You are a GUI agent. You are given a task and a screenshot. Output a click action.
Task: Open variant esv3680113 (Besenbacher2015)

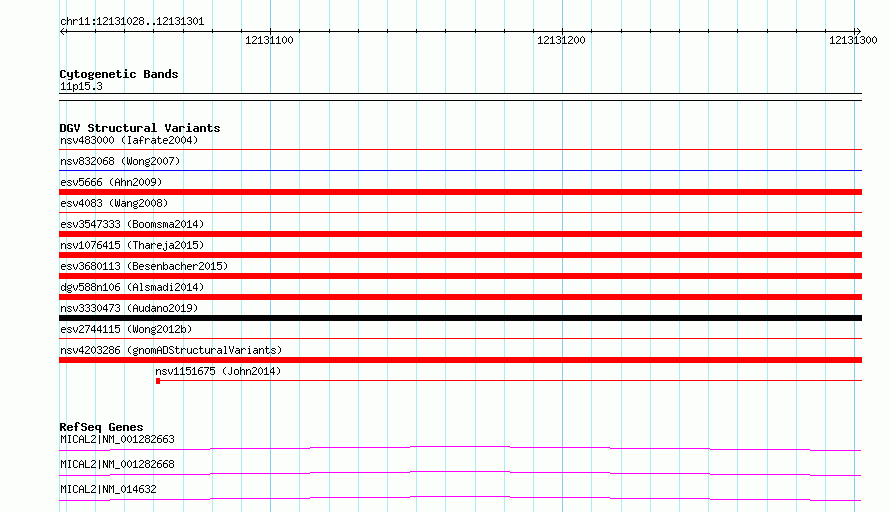(x=144, y=266)
